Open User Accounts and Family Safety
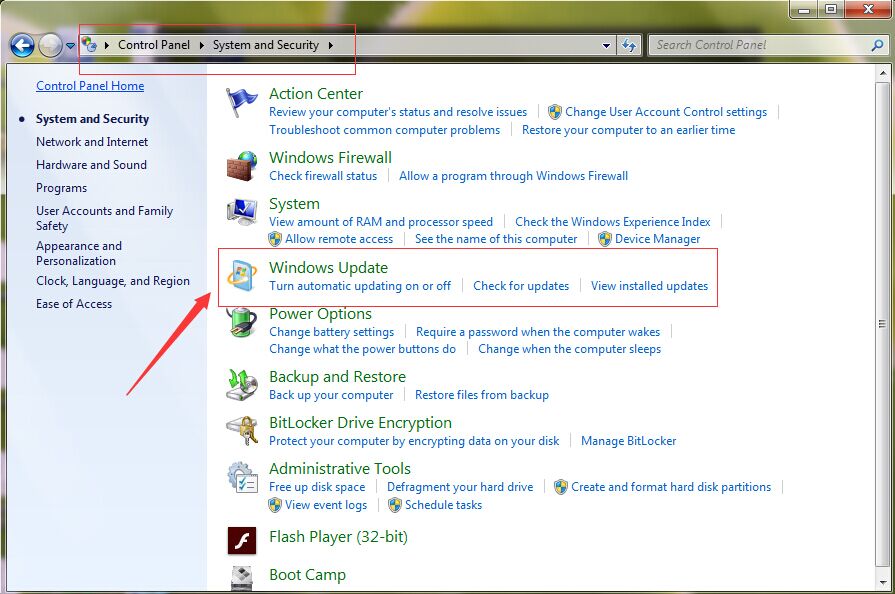The height and width of the screenshot is (594, 895). pyautogui.click(x=104, y=219)
